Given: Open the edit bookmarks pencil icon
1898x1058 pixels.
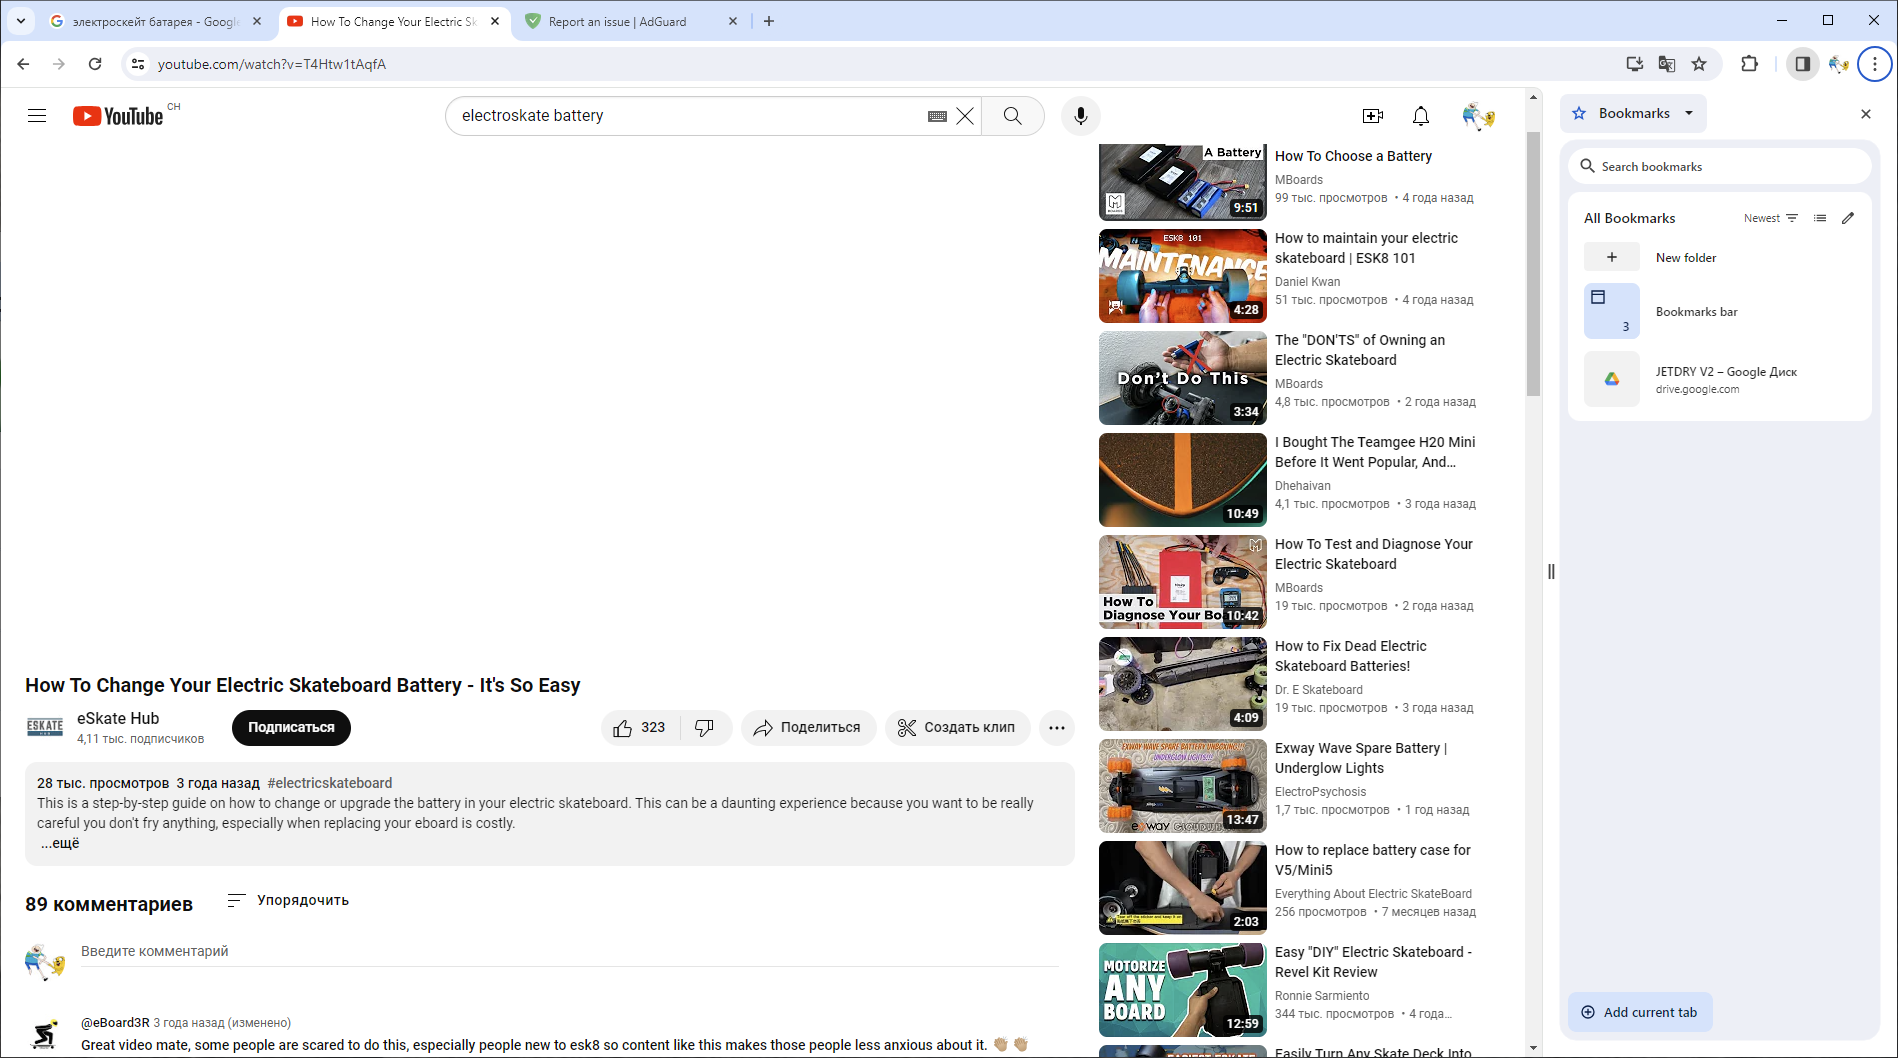Looking at the screenshot, I should [1848, 217].
